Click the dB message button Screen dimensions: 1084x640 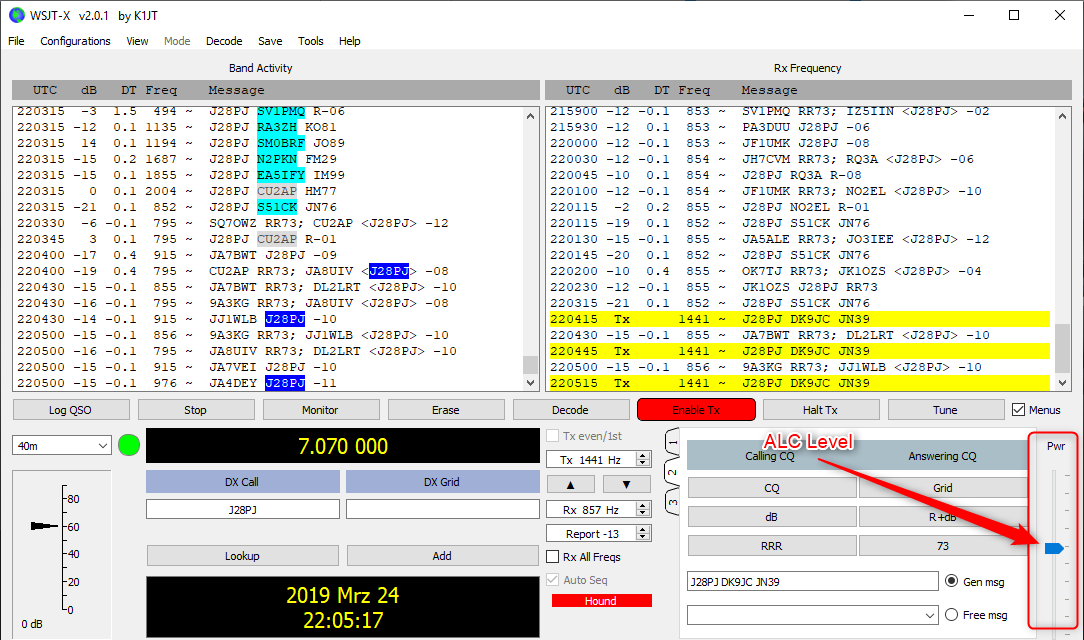click(772, 517)
